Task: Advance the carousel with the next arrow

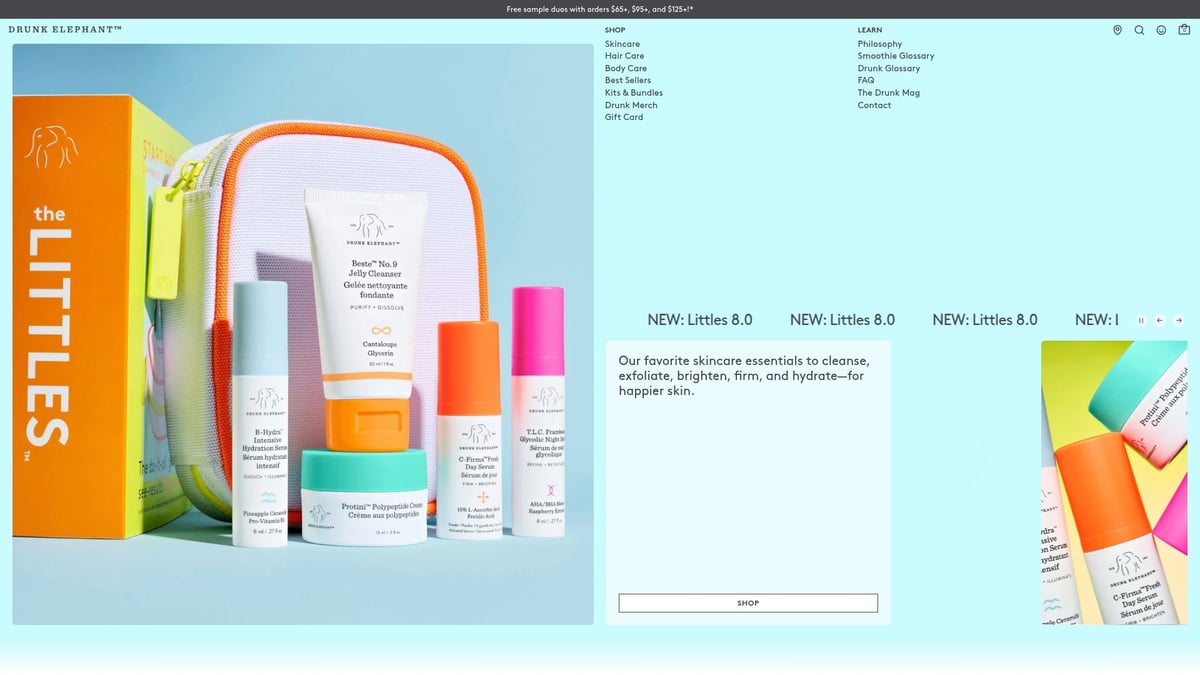Action: tap(1178, 320)
